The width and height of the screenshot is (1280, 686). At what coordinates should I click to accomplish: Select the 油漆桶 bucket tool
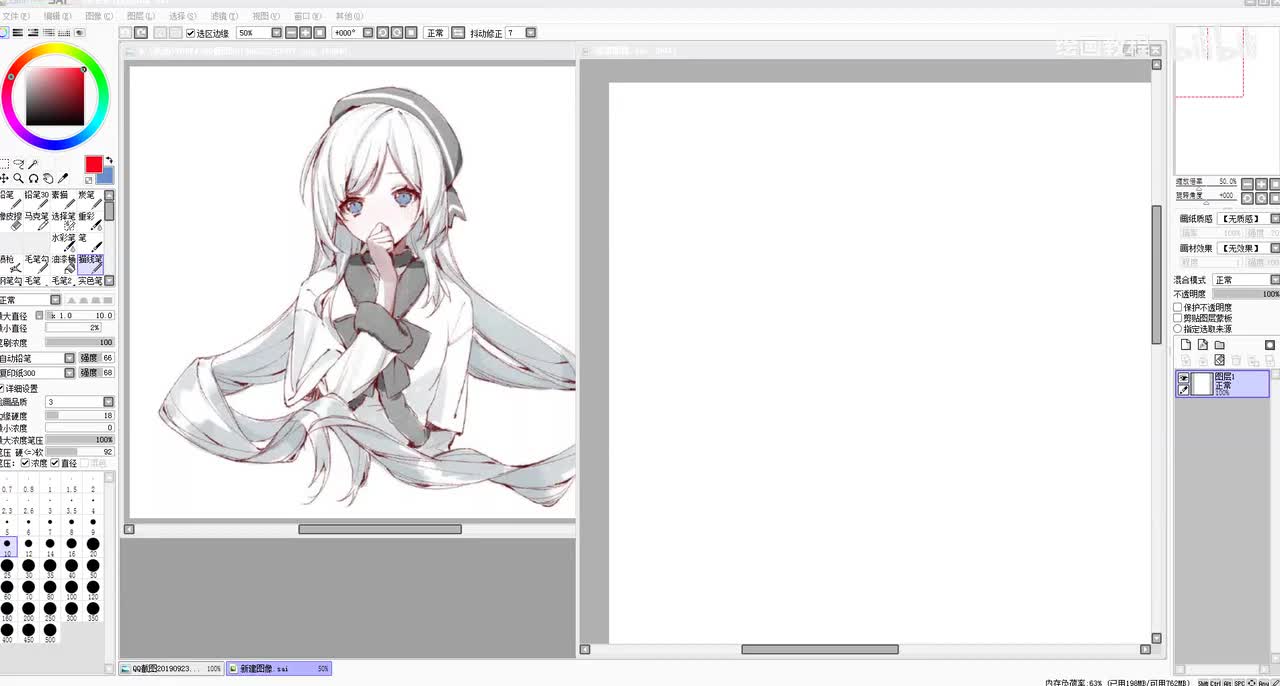[x=64, y=264]
